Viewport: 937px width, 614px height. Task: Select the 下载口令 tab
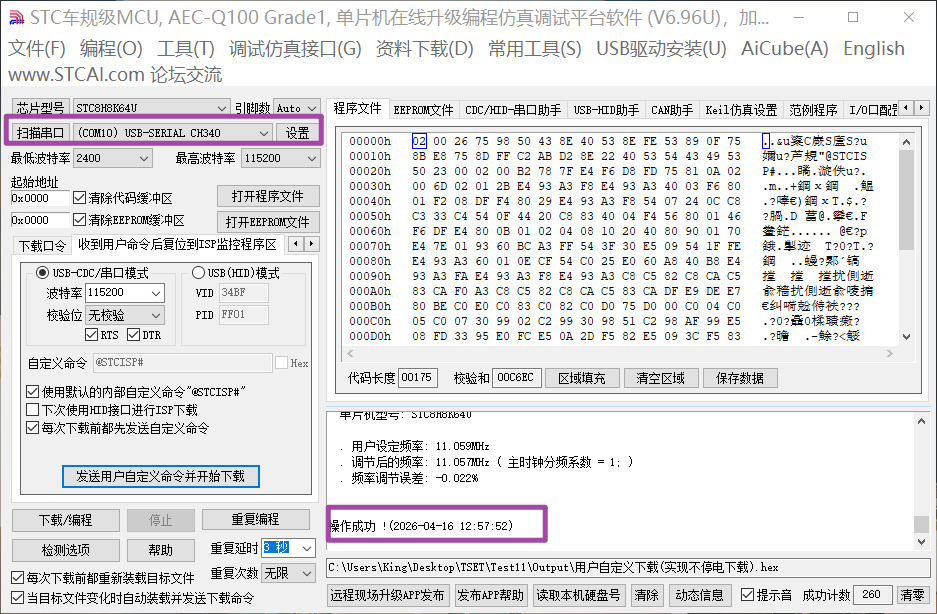coord(42,246)
